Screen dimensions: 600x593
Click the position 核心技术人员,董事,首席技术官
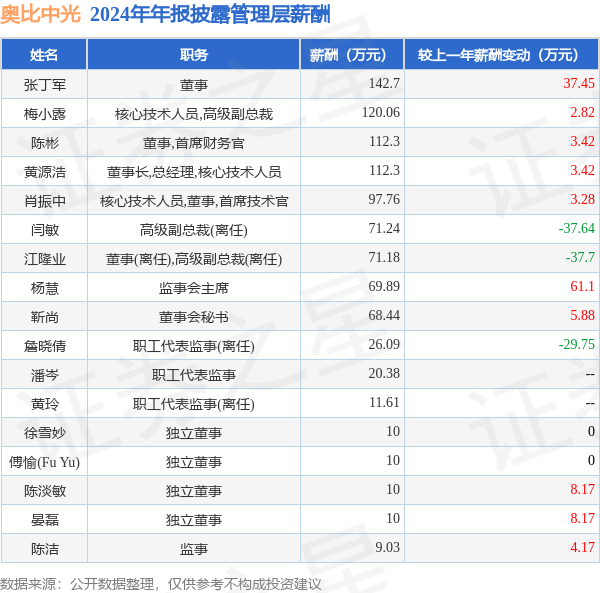point(194,201)
